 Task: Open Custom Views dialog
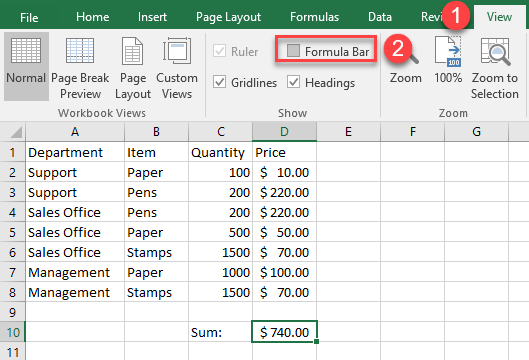[177, 68]
